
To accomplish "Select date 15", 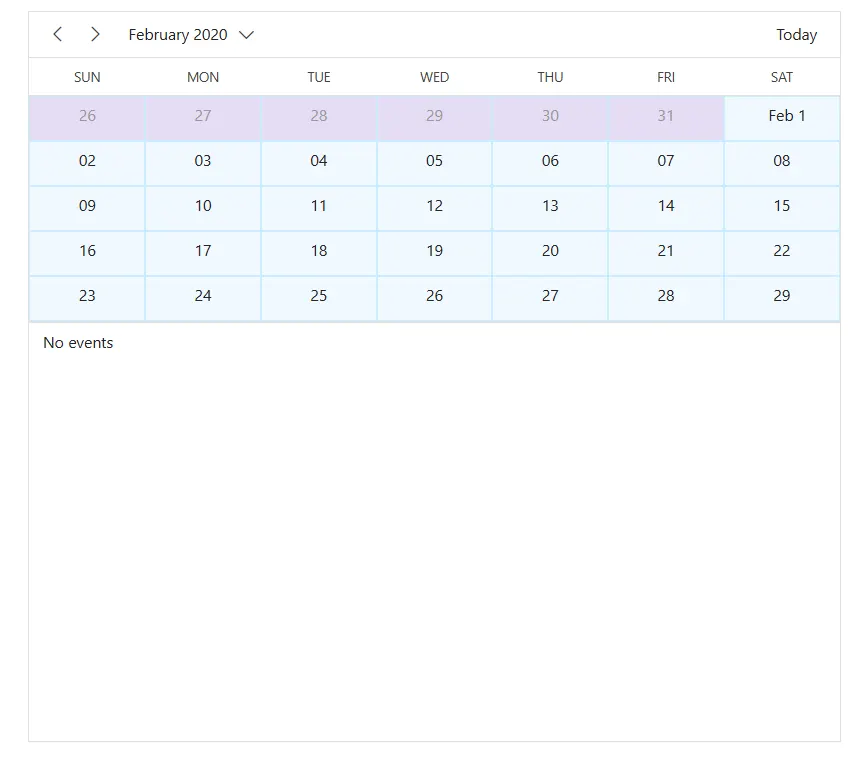I will pos(782,208).
